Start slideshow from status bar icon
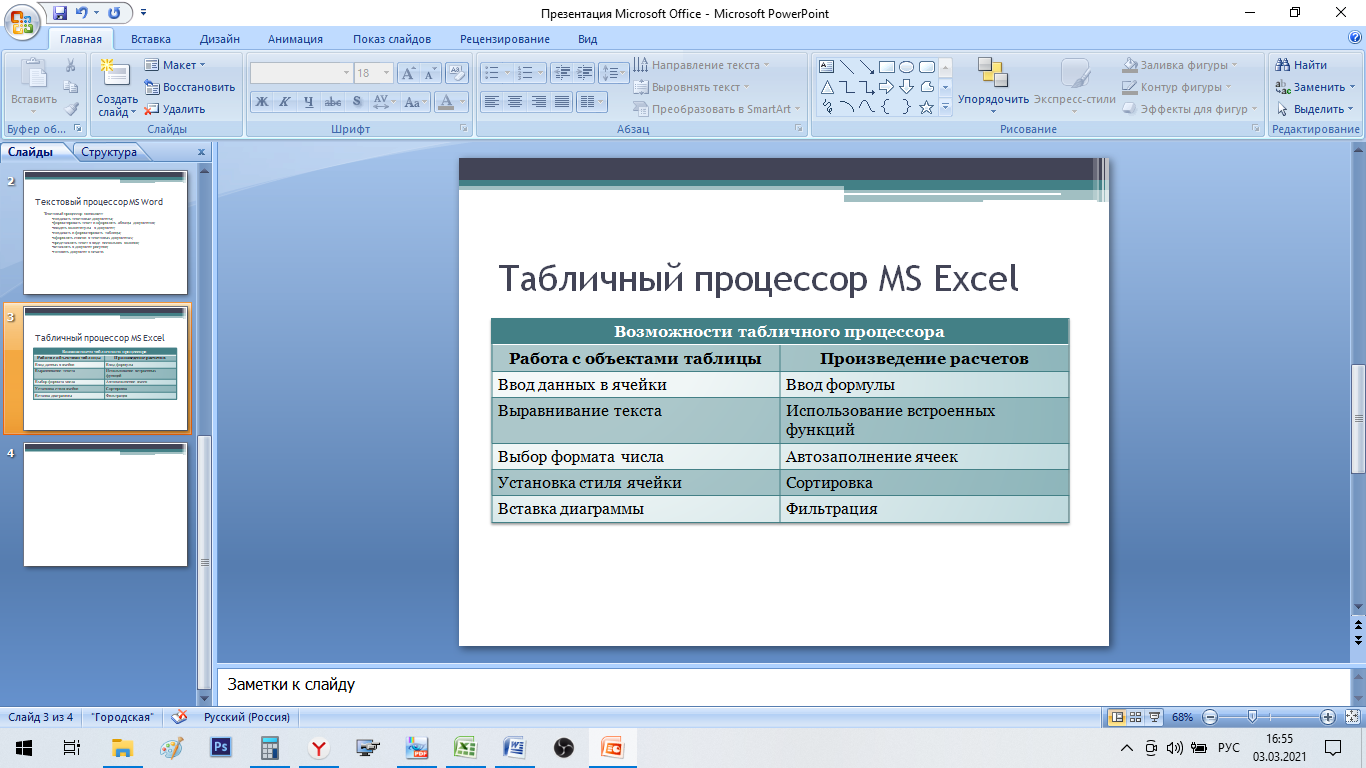1366x768 pixels. pos(1155,717)
